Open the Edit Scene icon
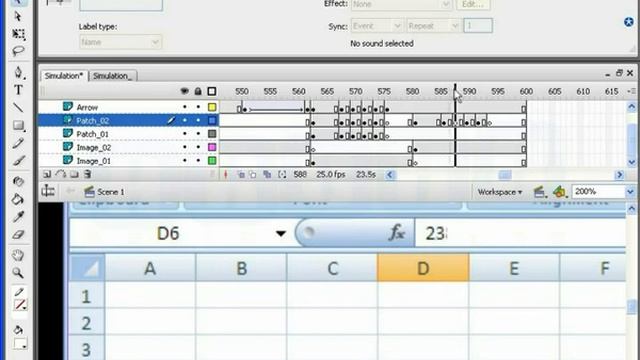The image size is (640, 360). [539, 191]
